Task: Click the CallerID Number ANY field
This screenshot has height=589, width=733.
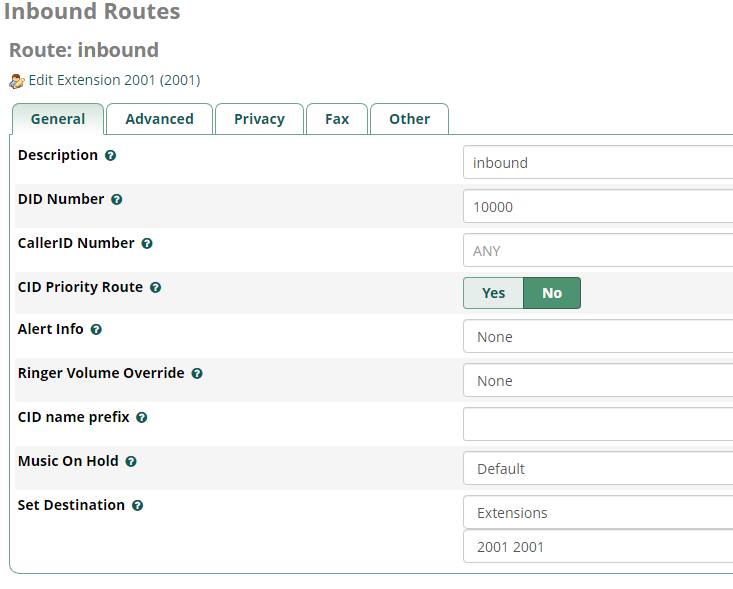Action: [x=598, y=250]
